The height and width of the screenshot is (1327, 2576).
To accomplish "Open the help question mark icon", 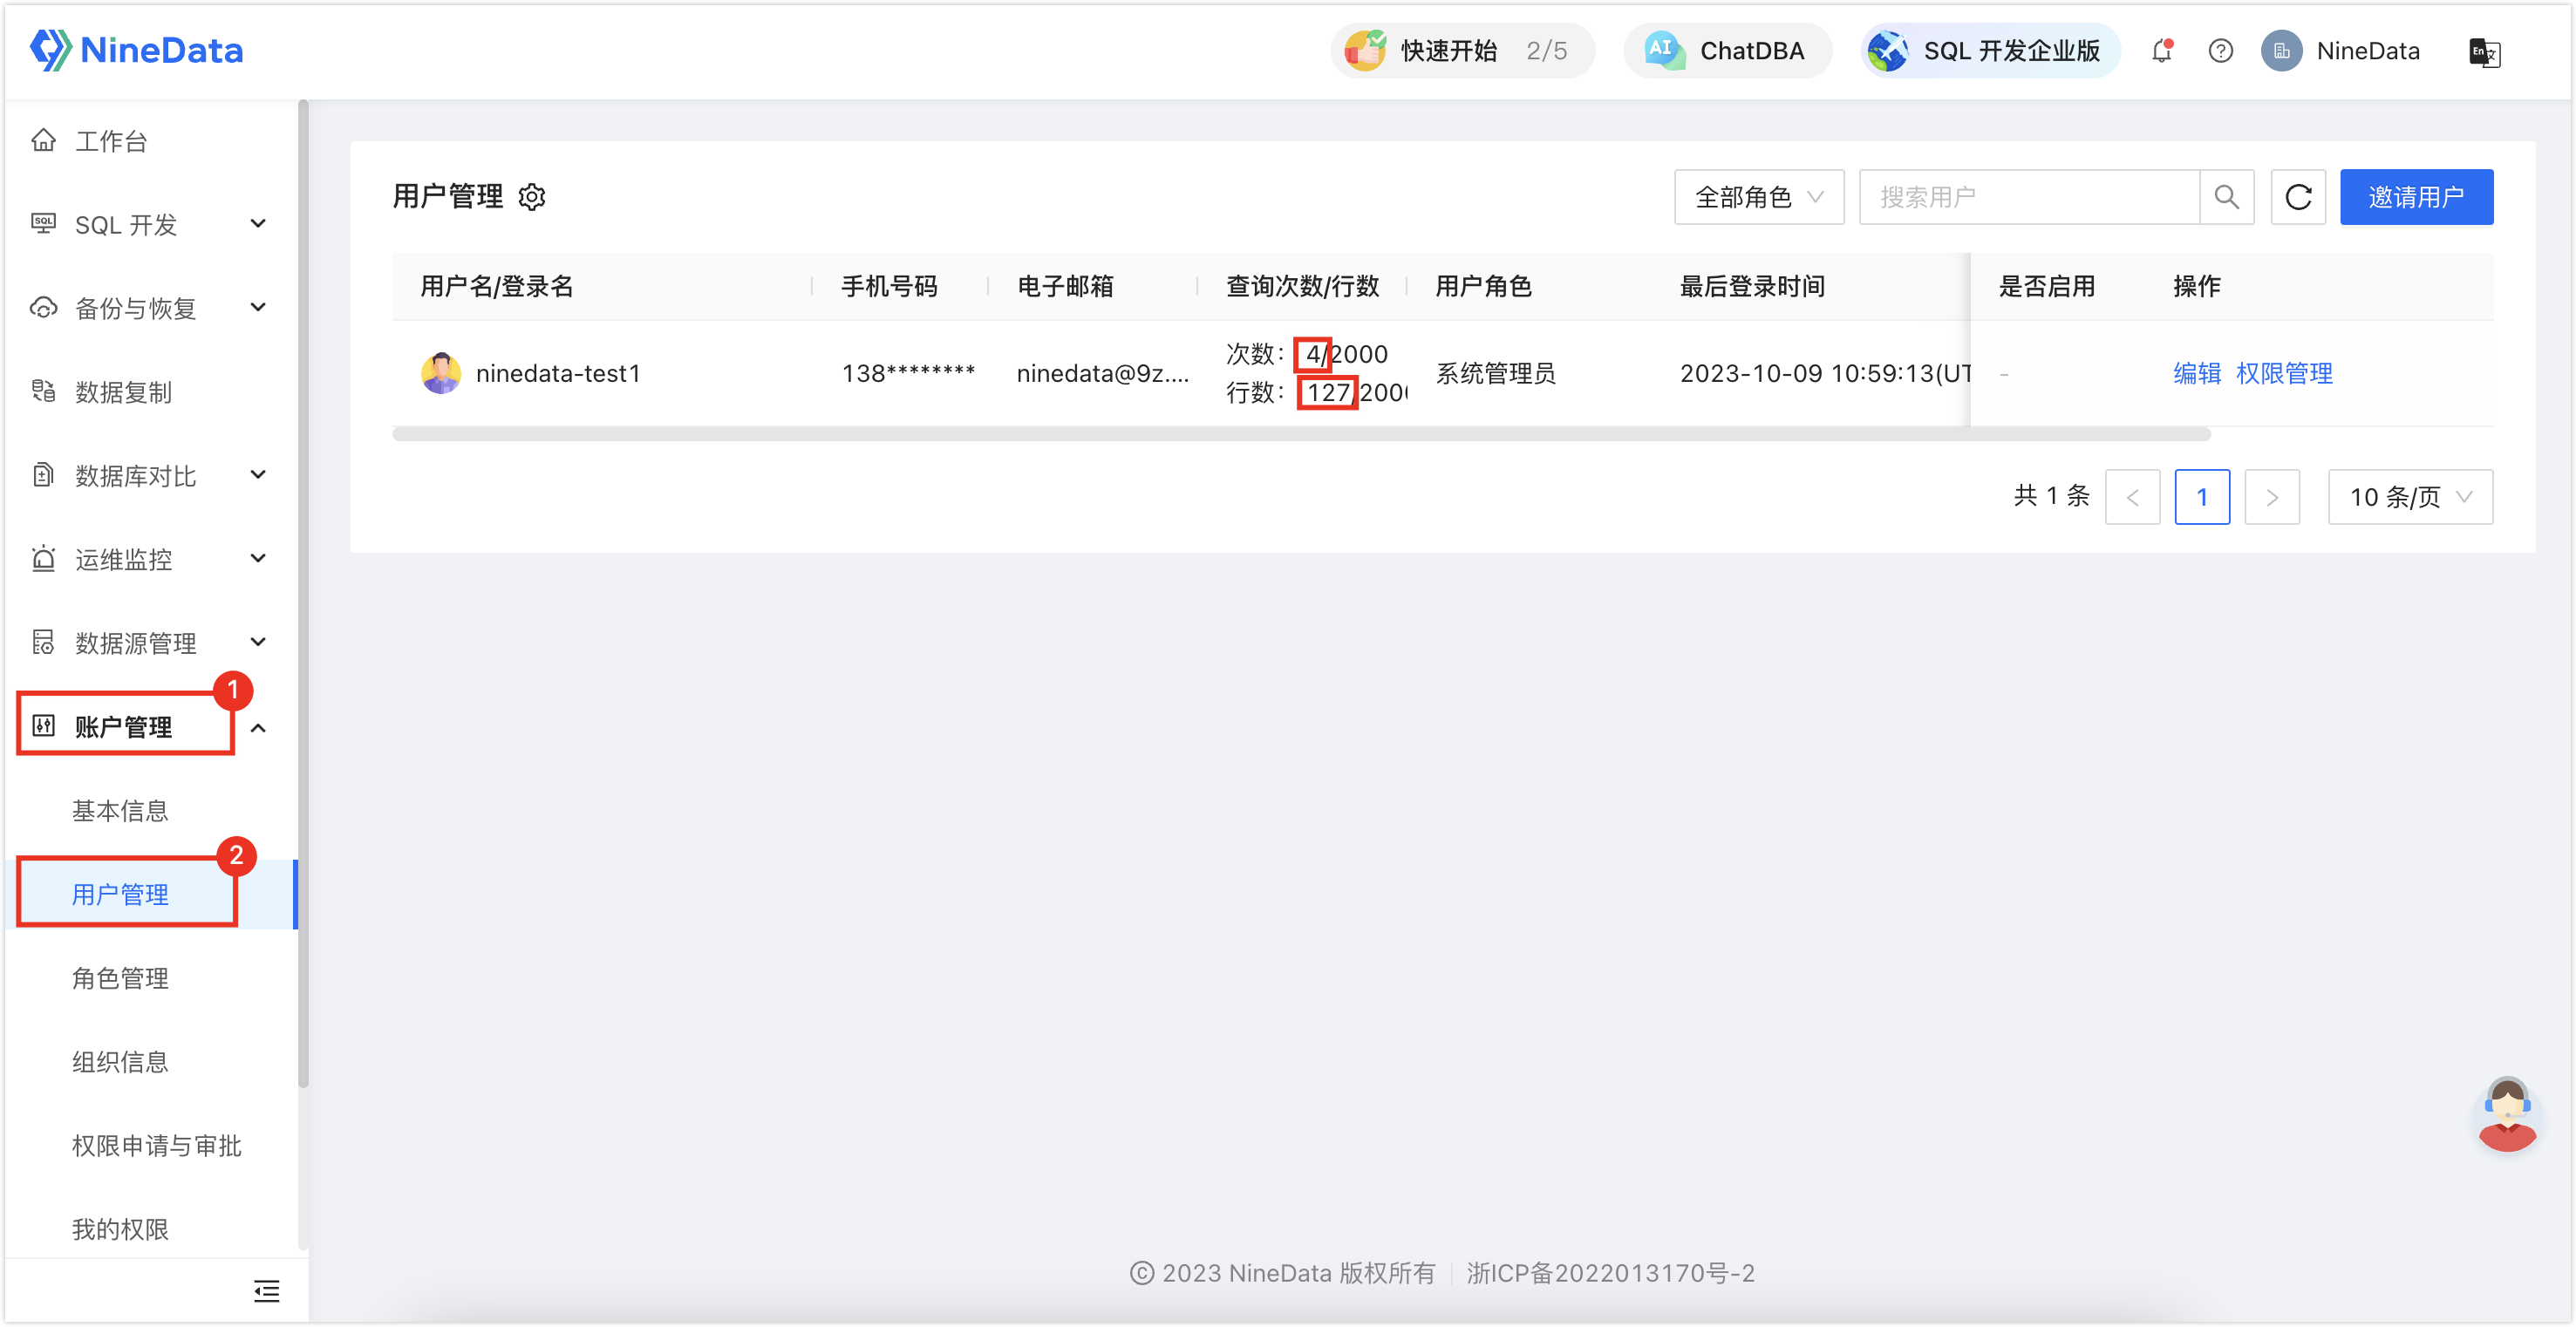I will (2220, 51).
